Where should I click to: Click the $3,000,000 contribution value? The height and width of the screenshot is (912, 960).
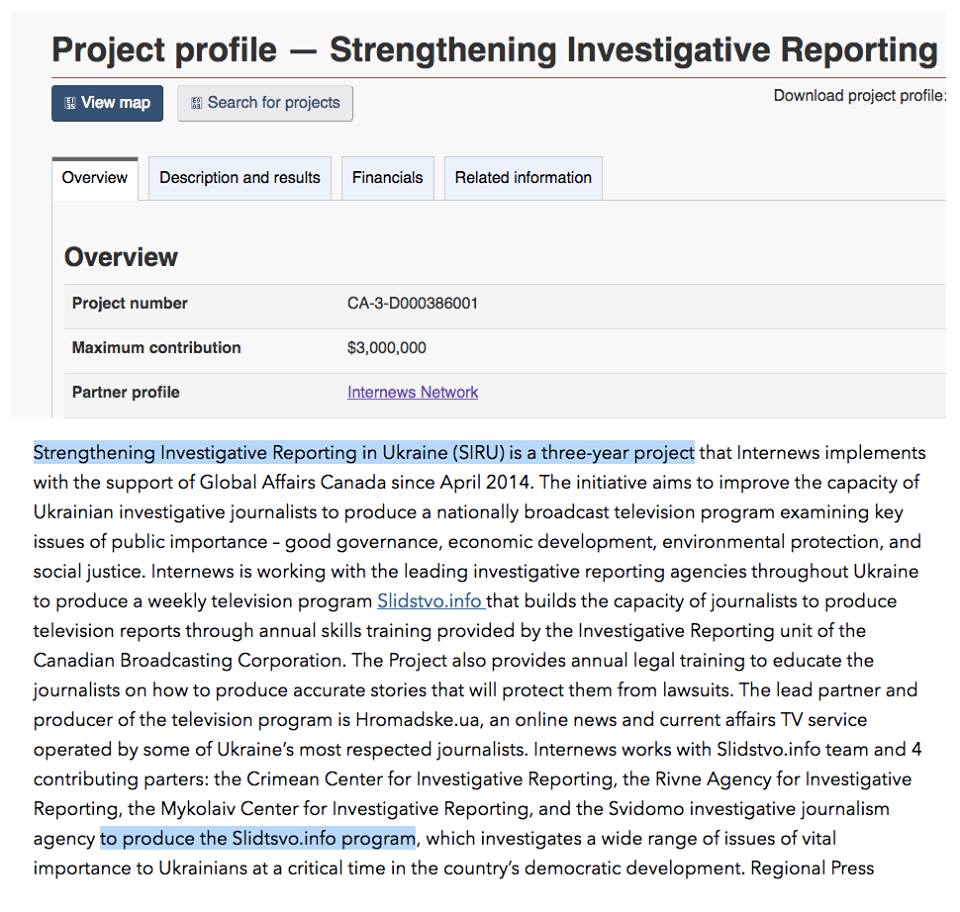pyautogui.click(x=386, y=348)
